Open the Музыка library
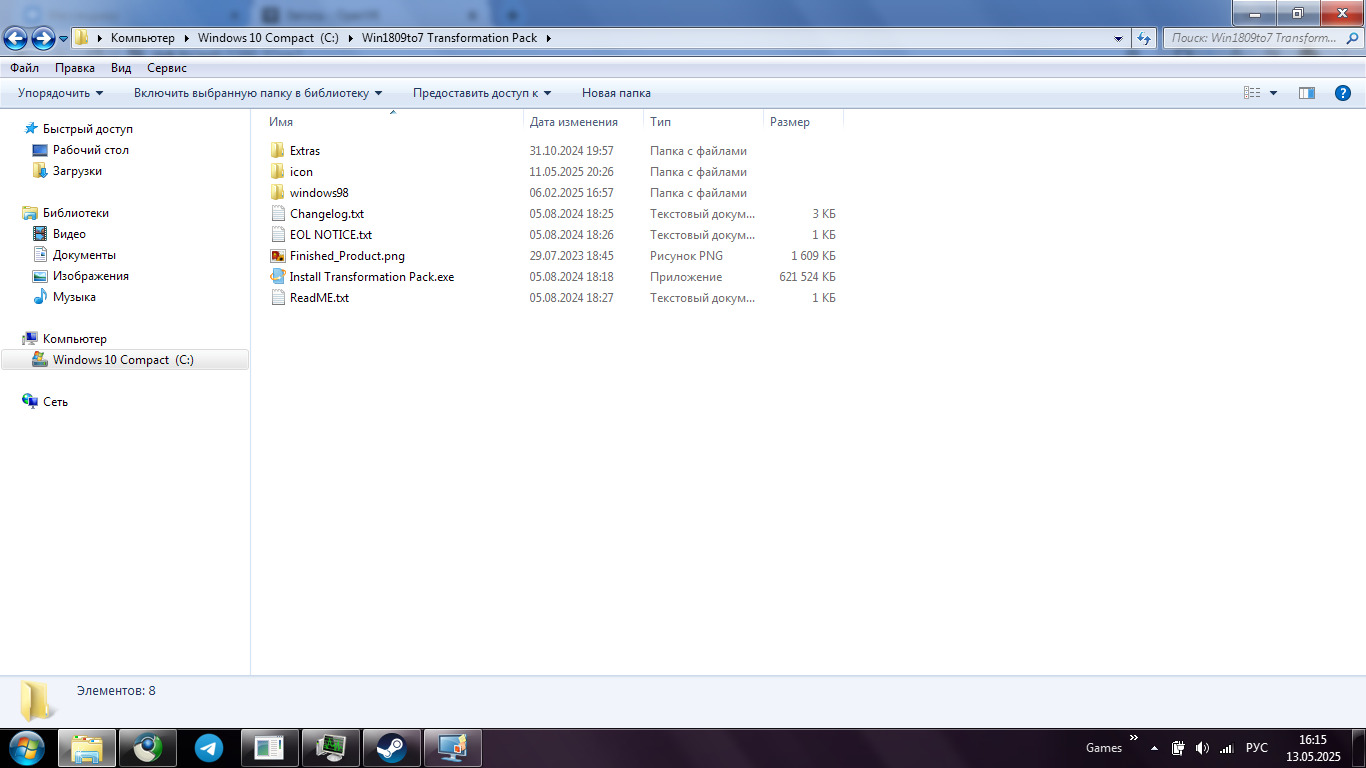Screen dimensions: 1366x768 tap(74, 297)
